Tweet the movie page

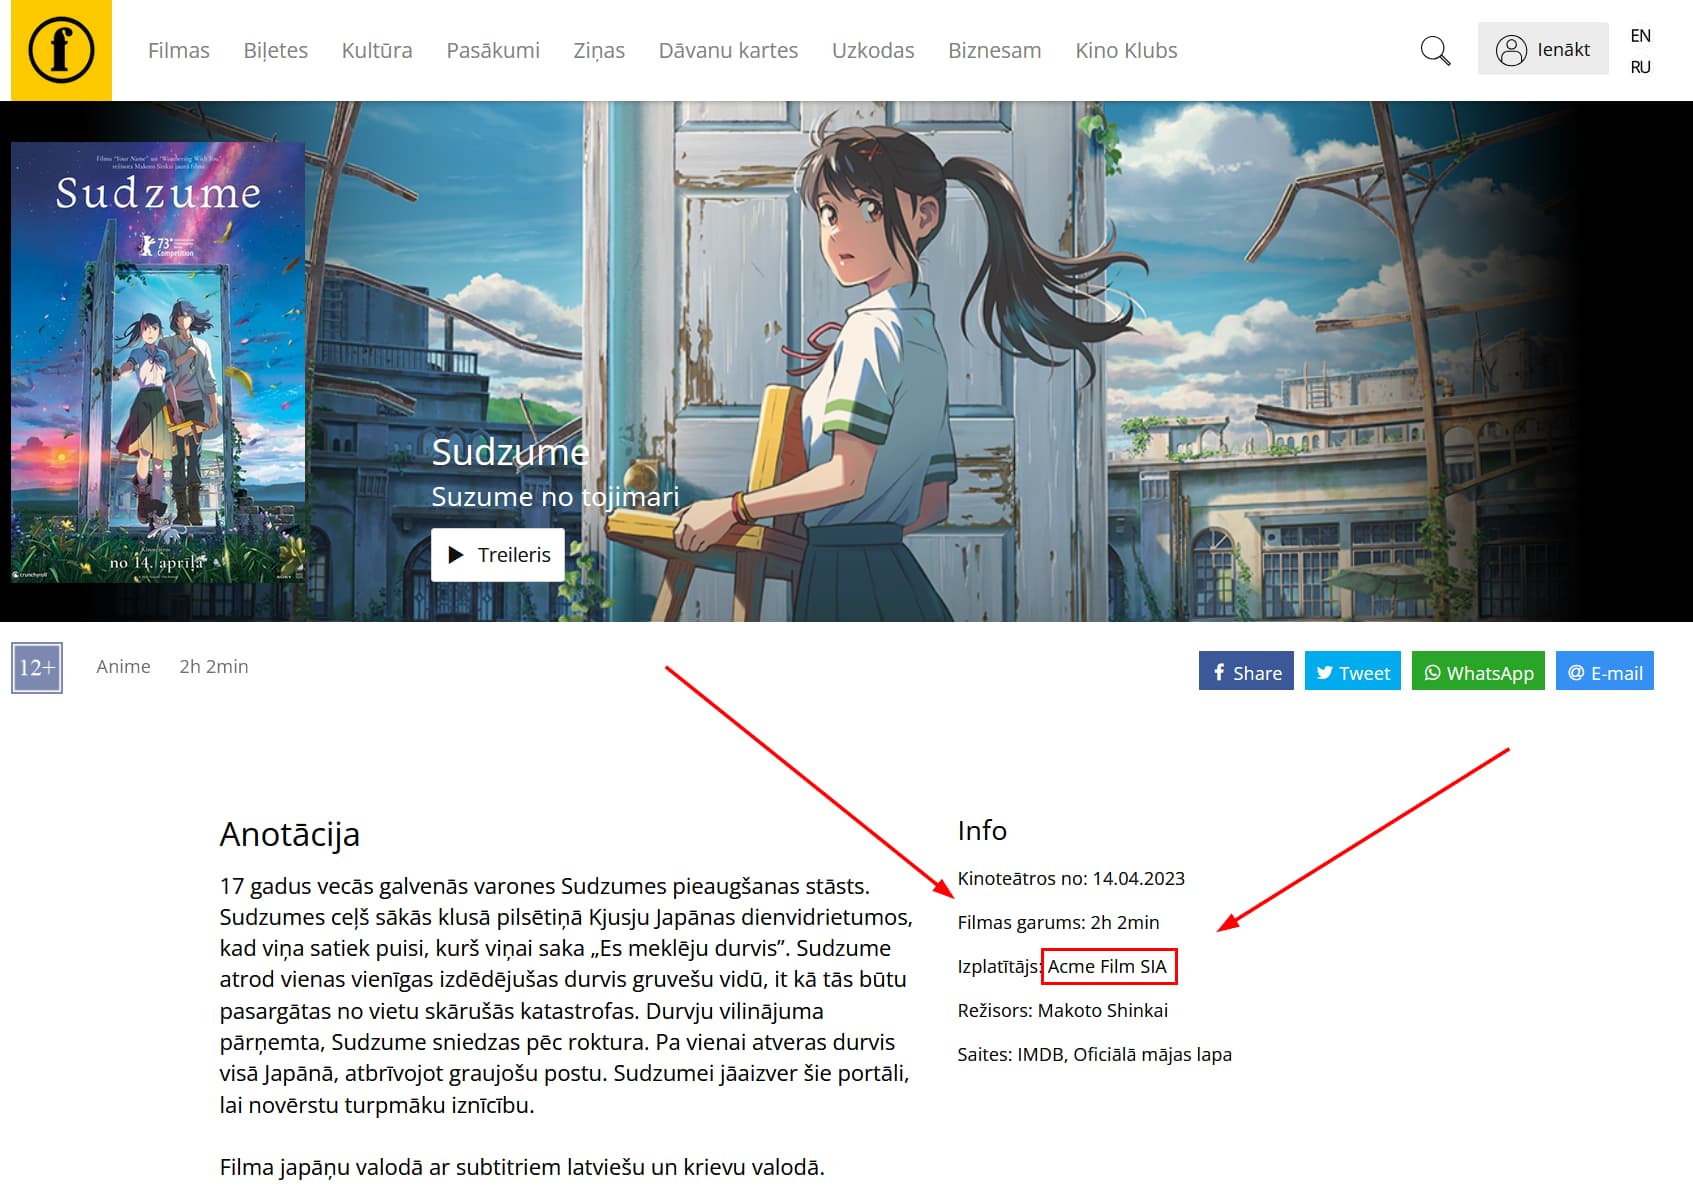pos(1352,672)
